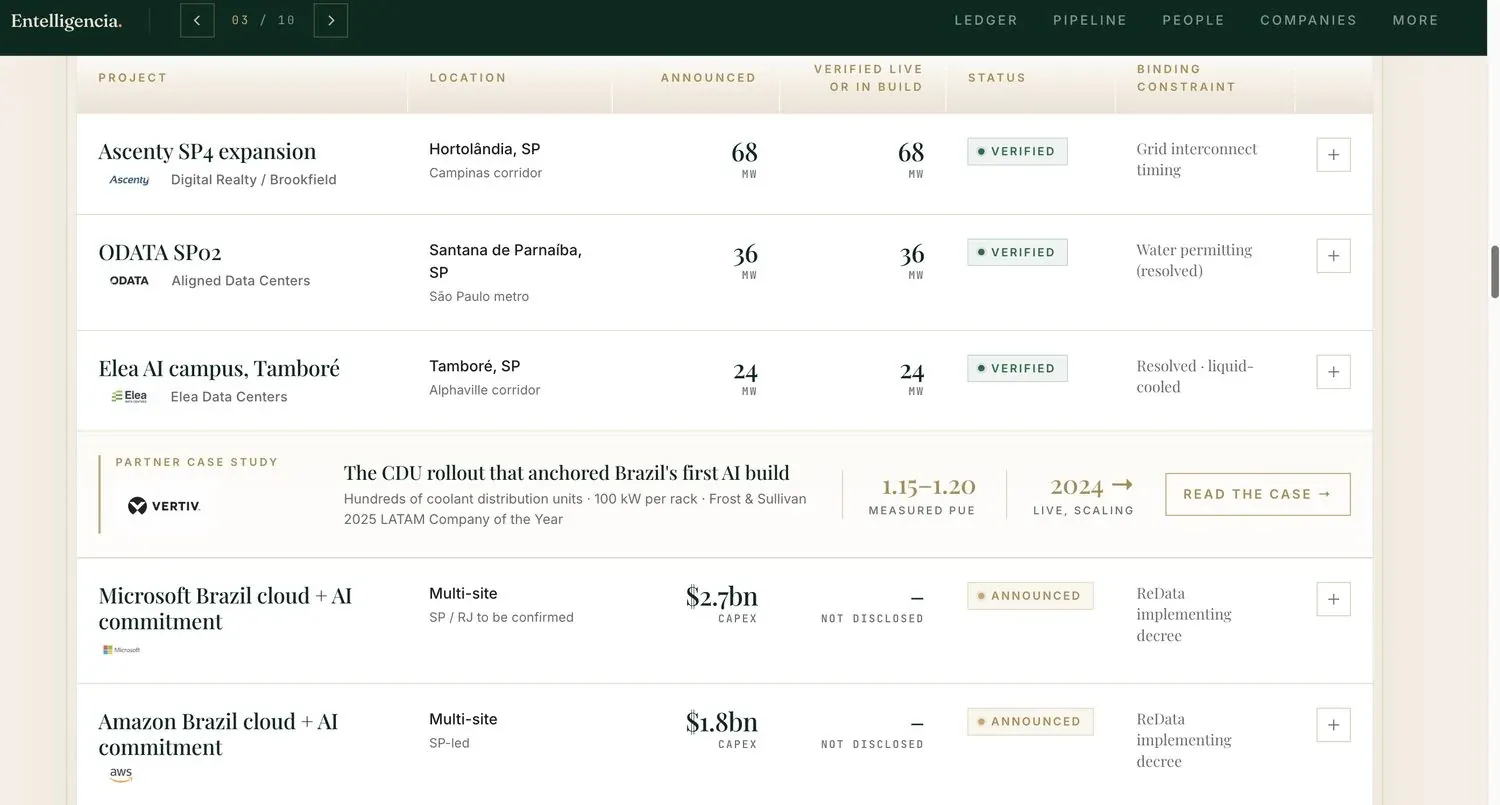Image resolution: width=1500 pixels, height=805 pixels.
Task: Select Hortolândia, SP location
Action: 485,149
